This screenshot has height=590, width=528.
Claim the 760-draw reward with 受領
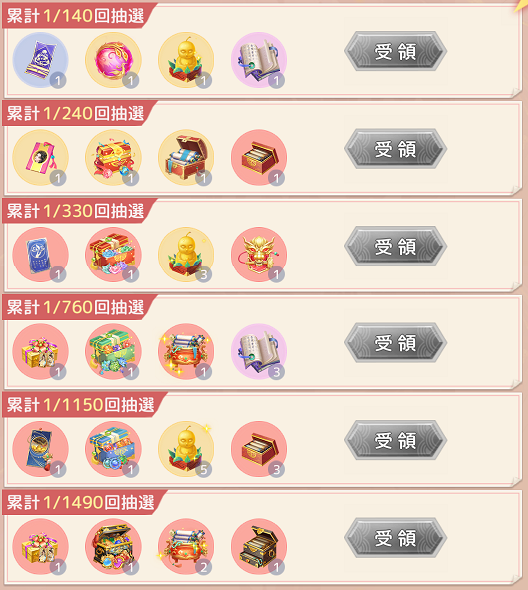point(395,342)
